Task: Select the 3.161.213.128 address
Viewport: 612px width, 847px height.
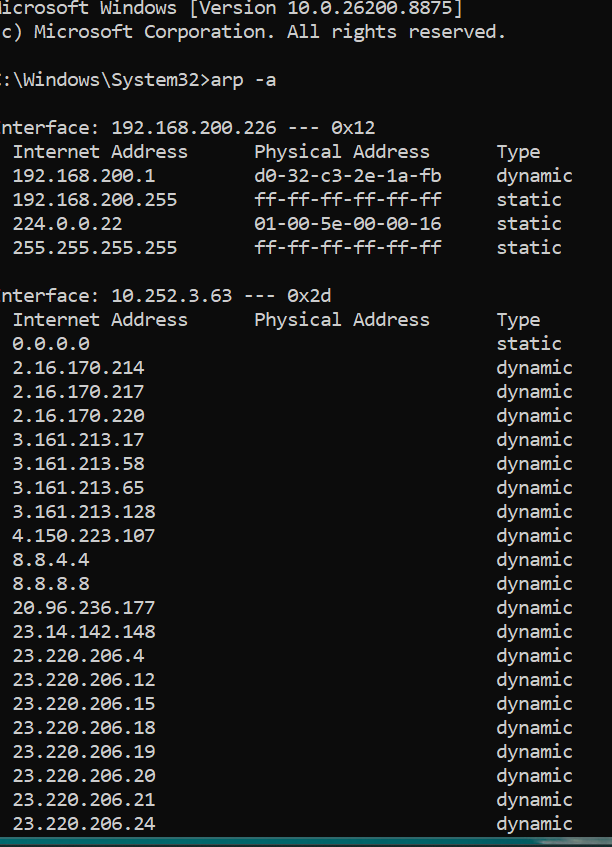Action: click(84, 512)
